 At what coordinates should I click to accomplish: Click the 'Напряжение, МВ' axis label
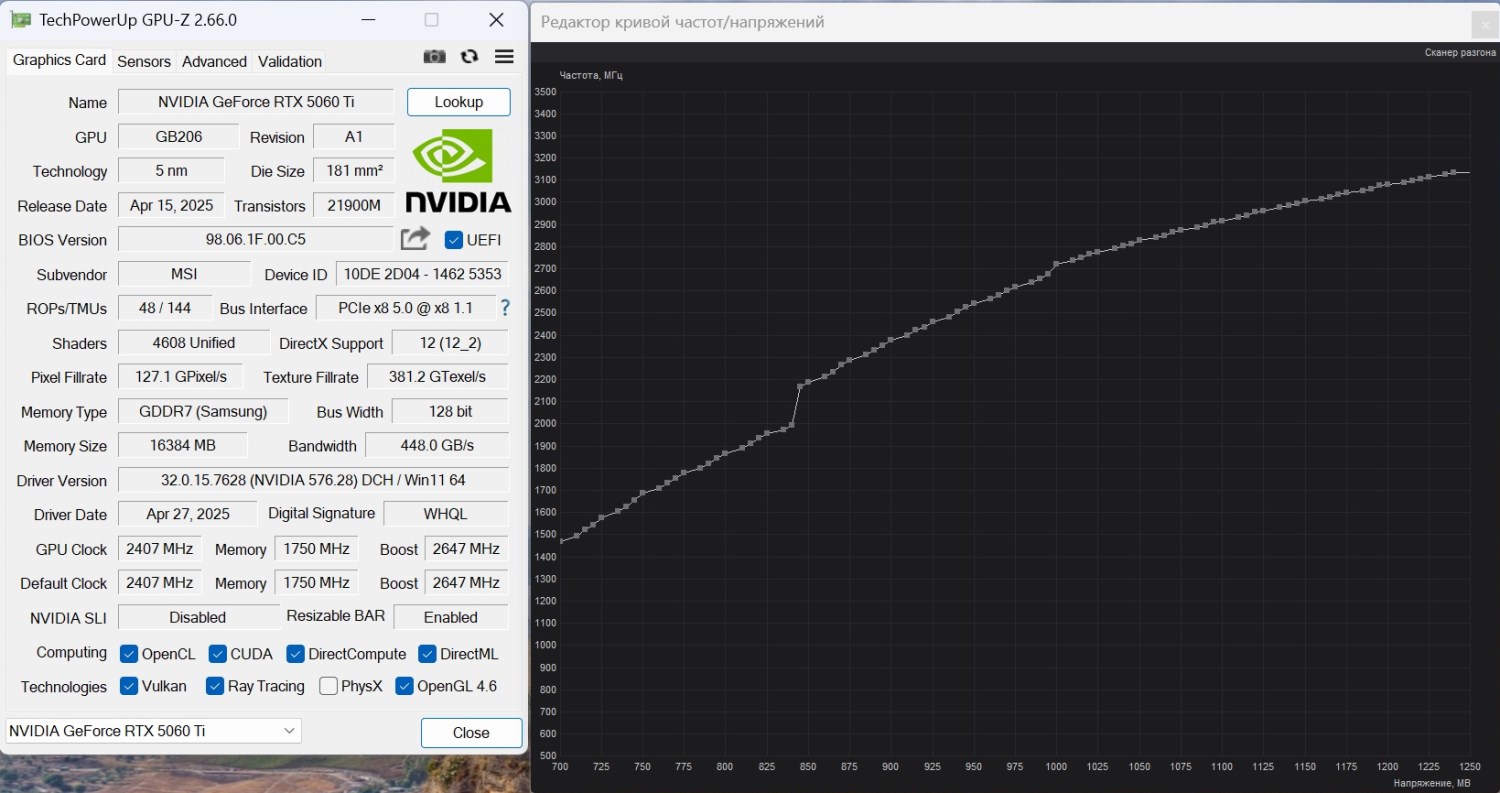click(x=1431, y=783)
